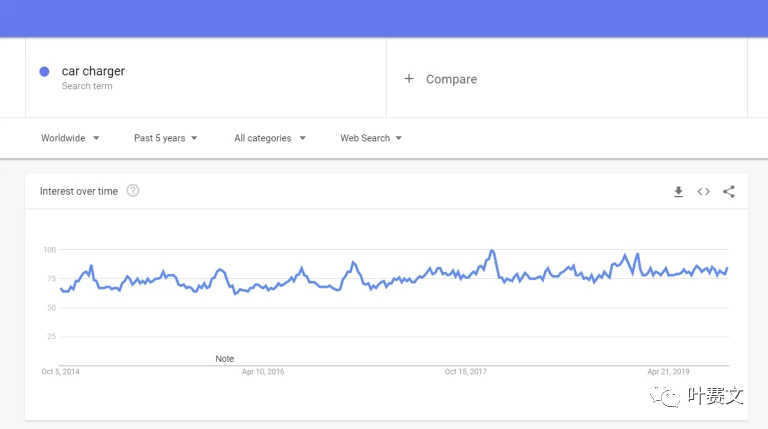Click the blue dot beside car charger

44,71
